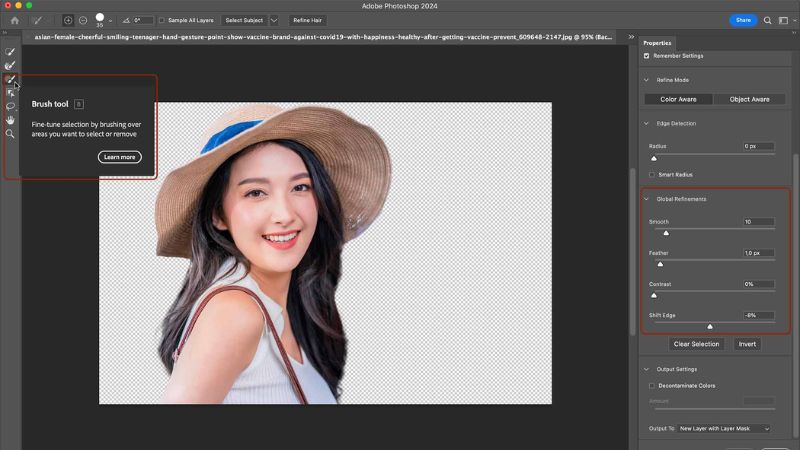800x450 pixels.
Task: Choose Object Aware refine mode
Action: pos(749,99)
